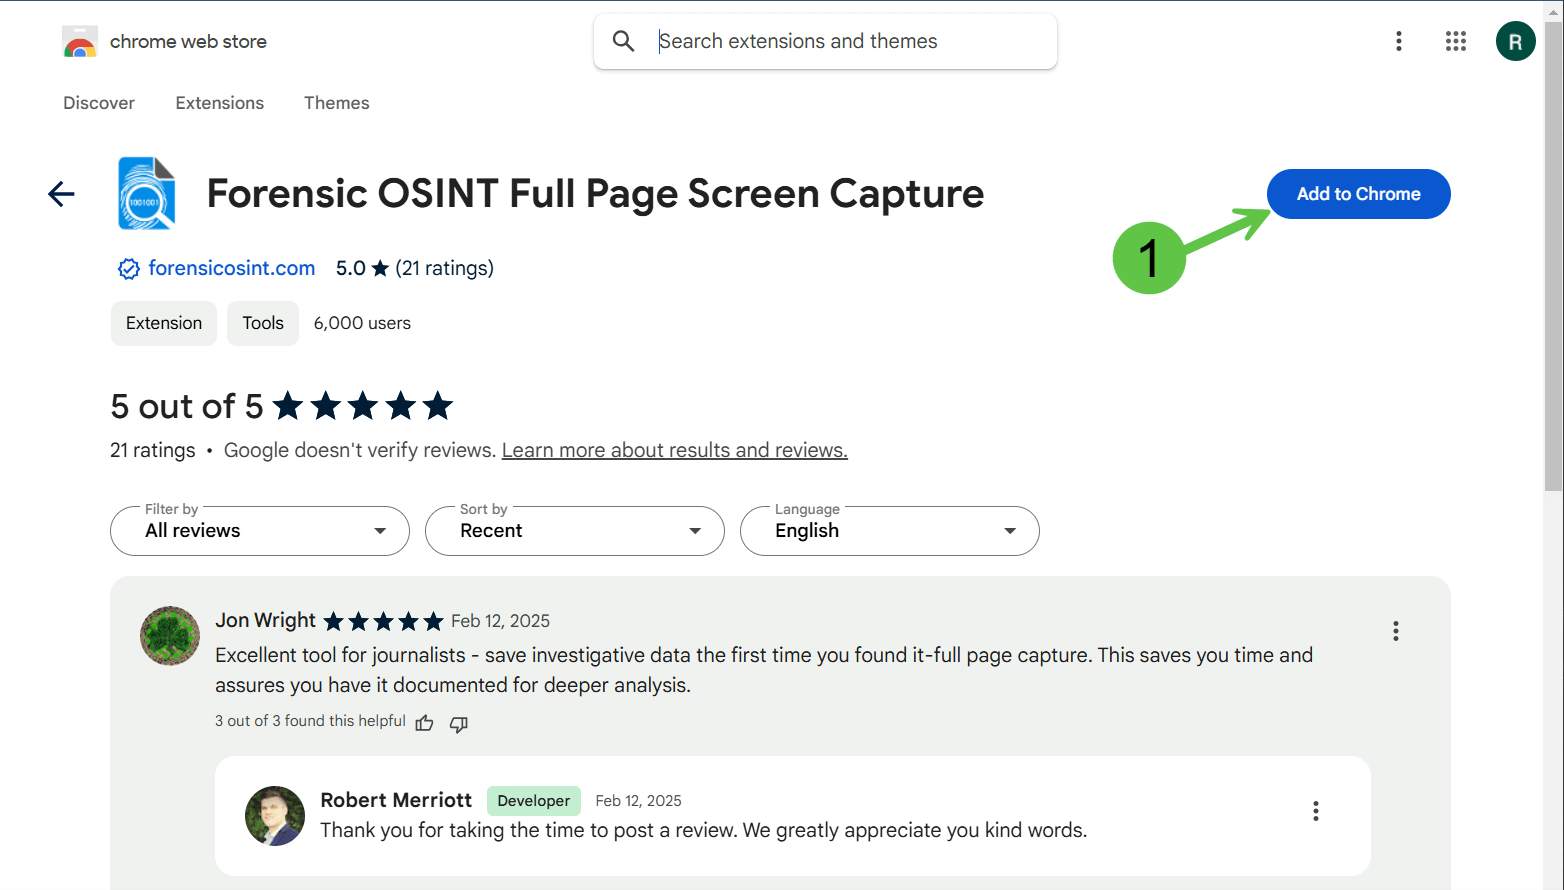The image size is (1564, 890).
Task: Click the 6,000 users text
Action: click(x=362, y=323)
